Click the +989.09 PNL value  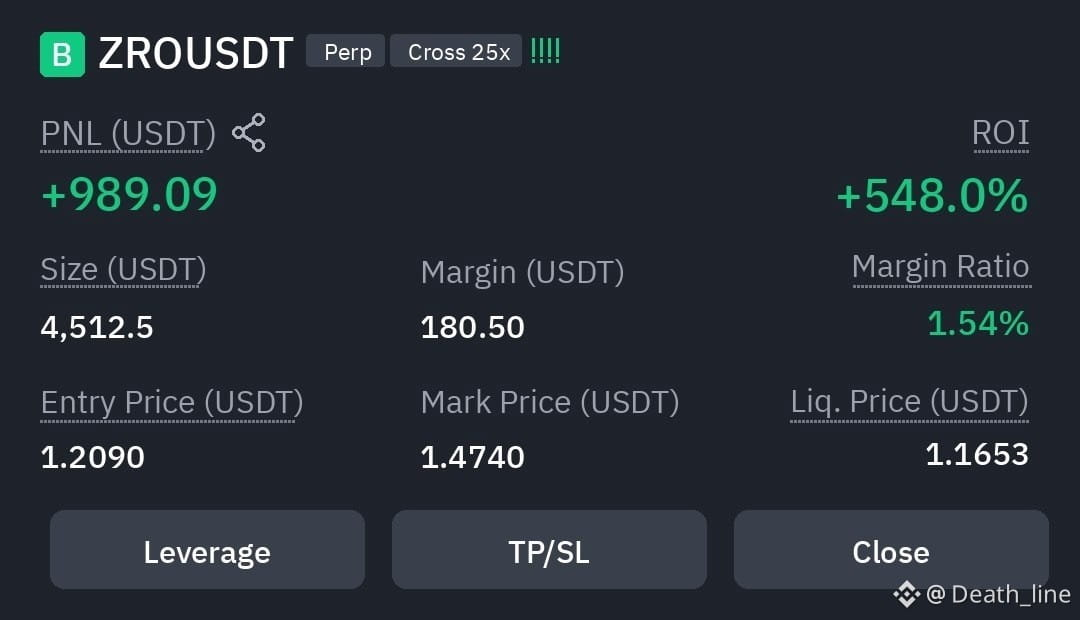point(129,194)
